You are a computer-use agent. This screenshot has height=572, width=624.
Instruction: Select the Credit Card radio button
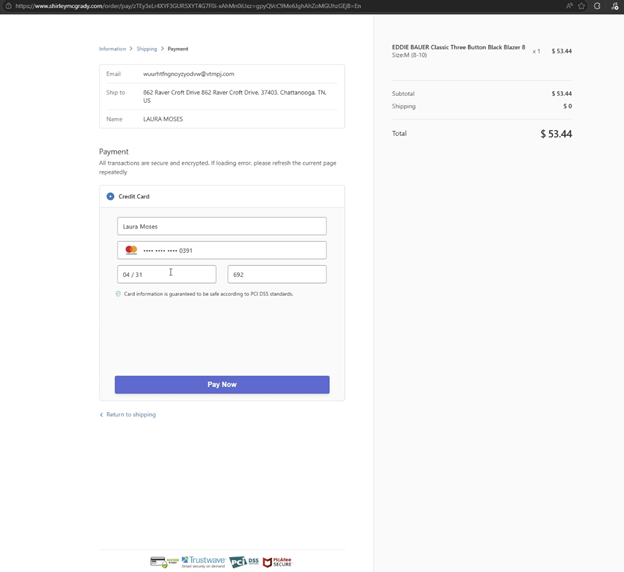[x=110, y=196]
